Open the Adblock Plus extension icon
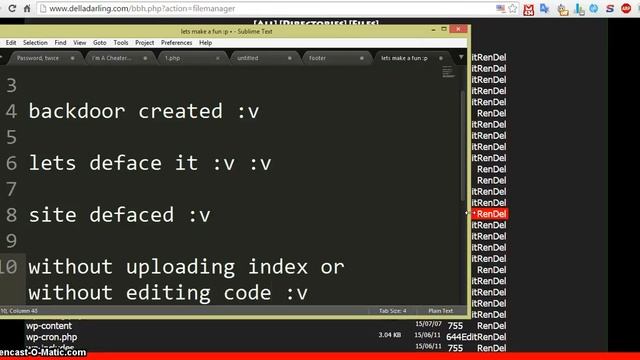Viewport: 640px width, 360px height. pyautogui.click(x=626, y=8)
